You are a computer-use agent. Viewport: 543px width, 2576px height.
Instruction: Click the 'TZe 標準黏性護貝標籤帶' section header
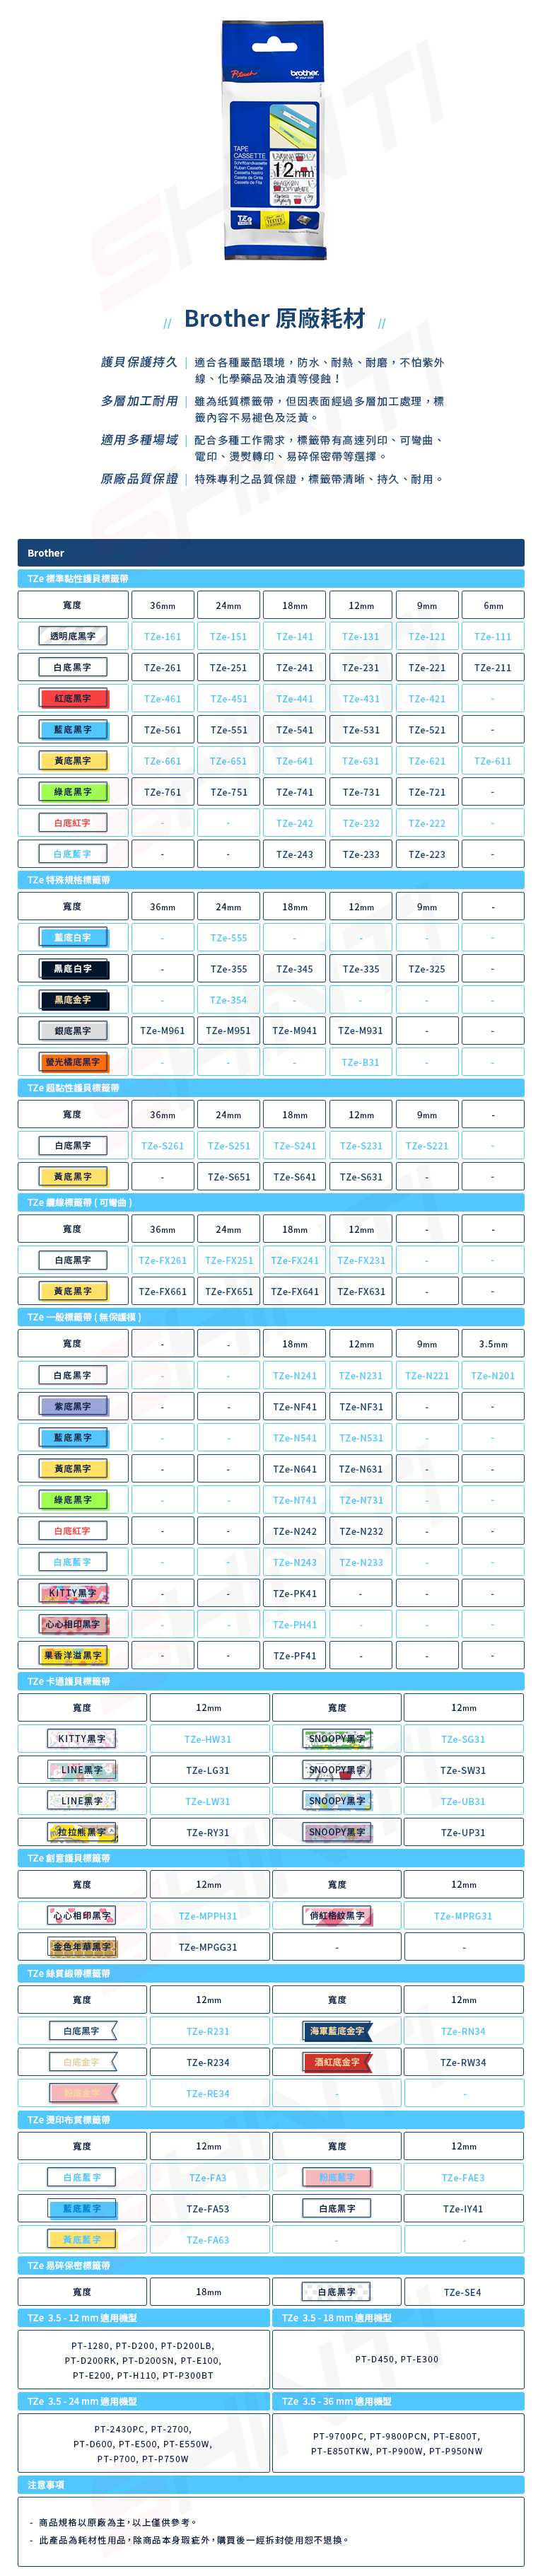[271, 579]
